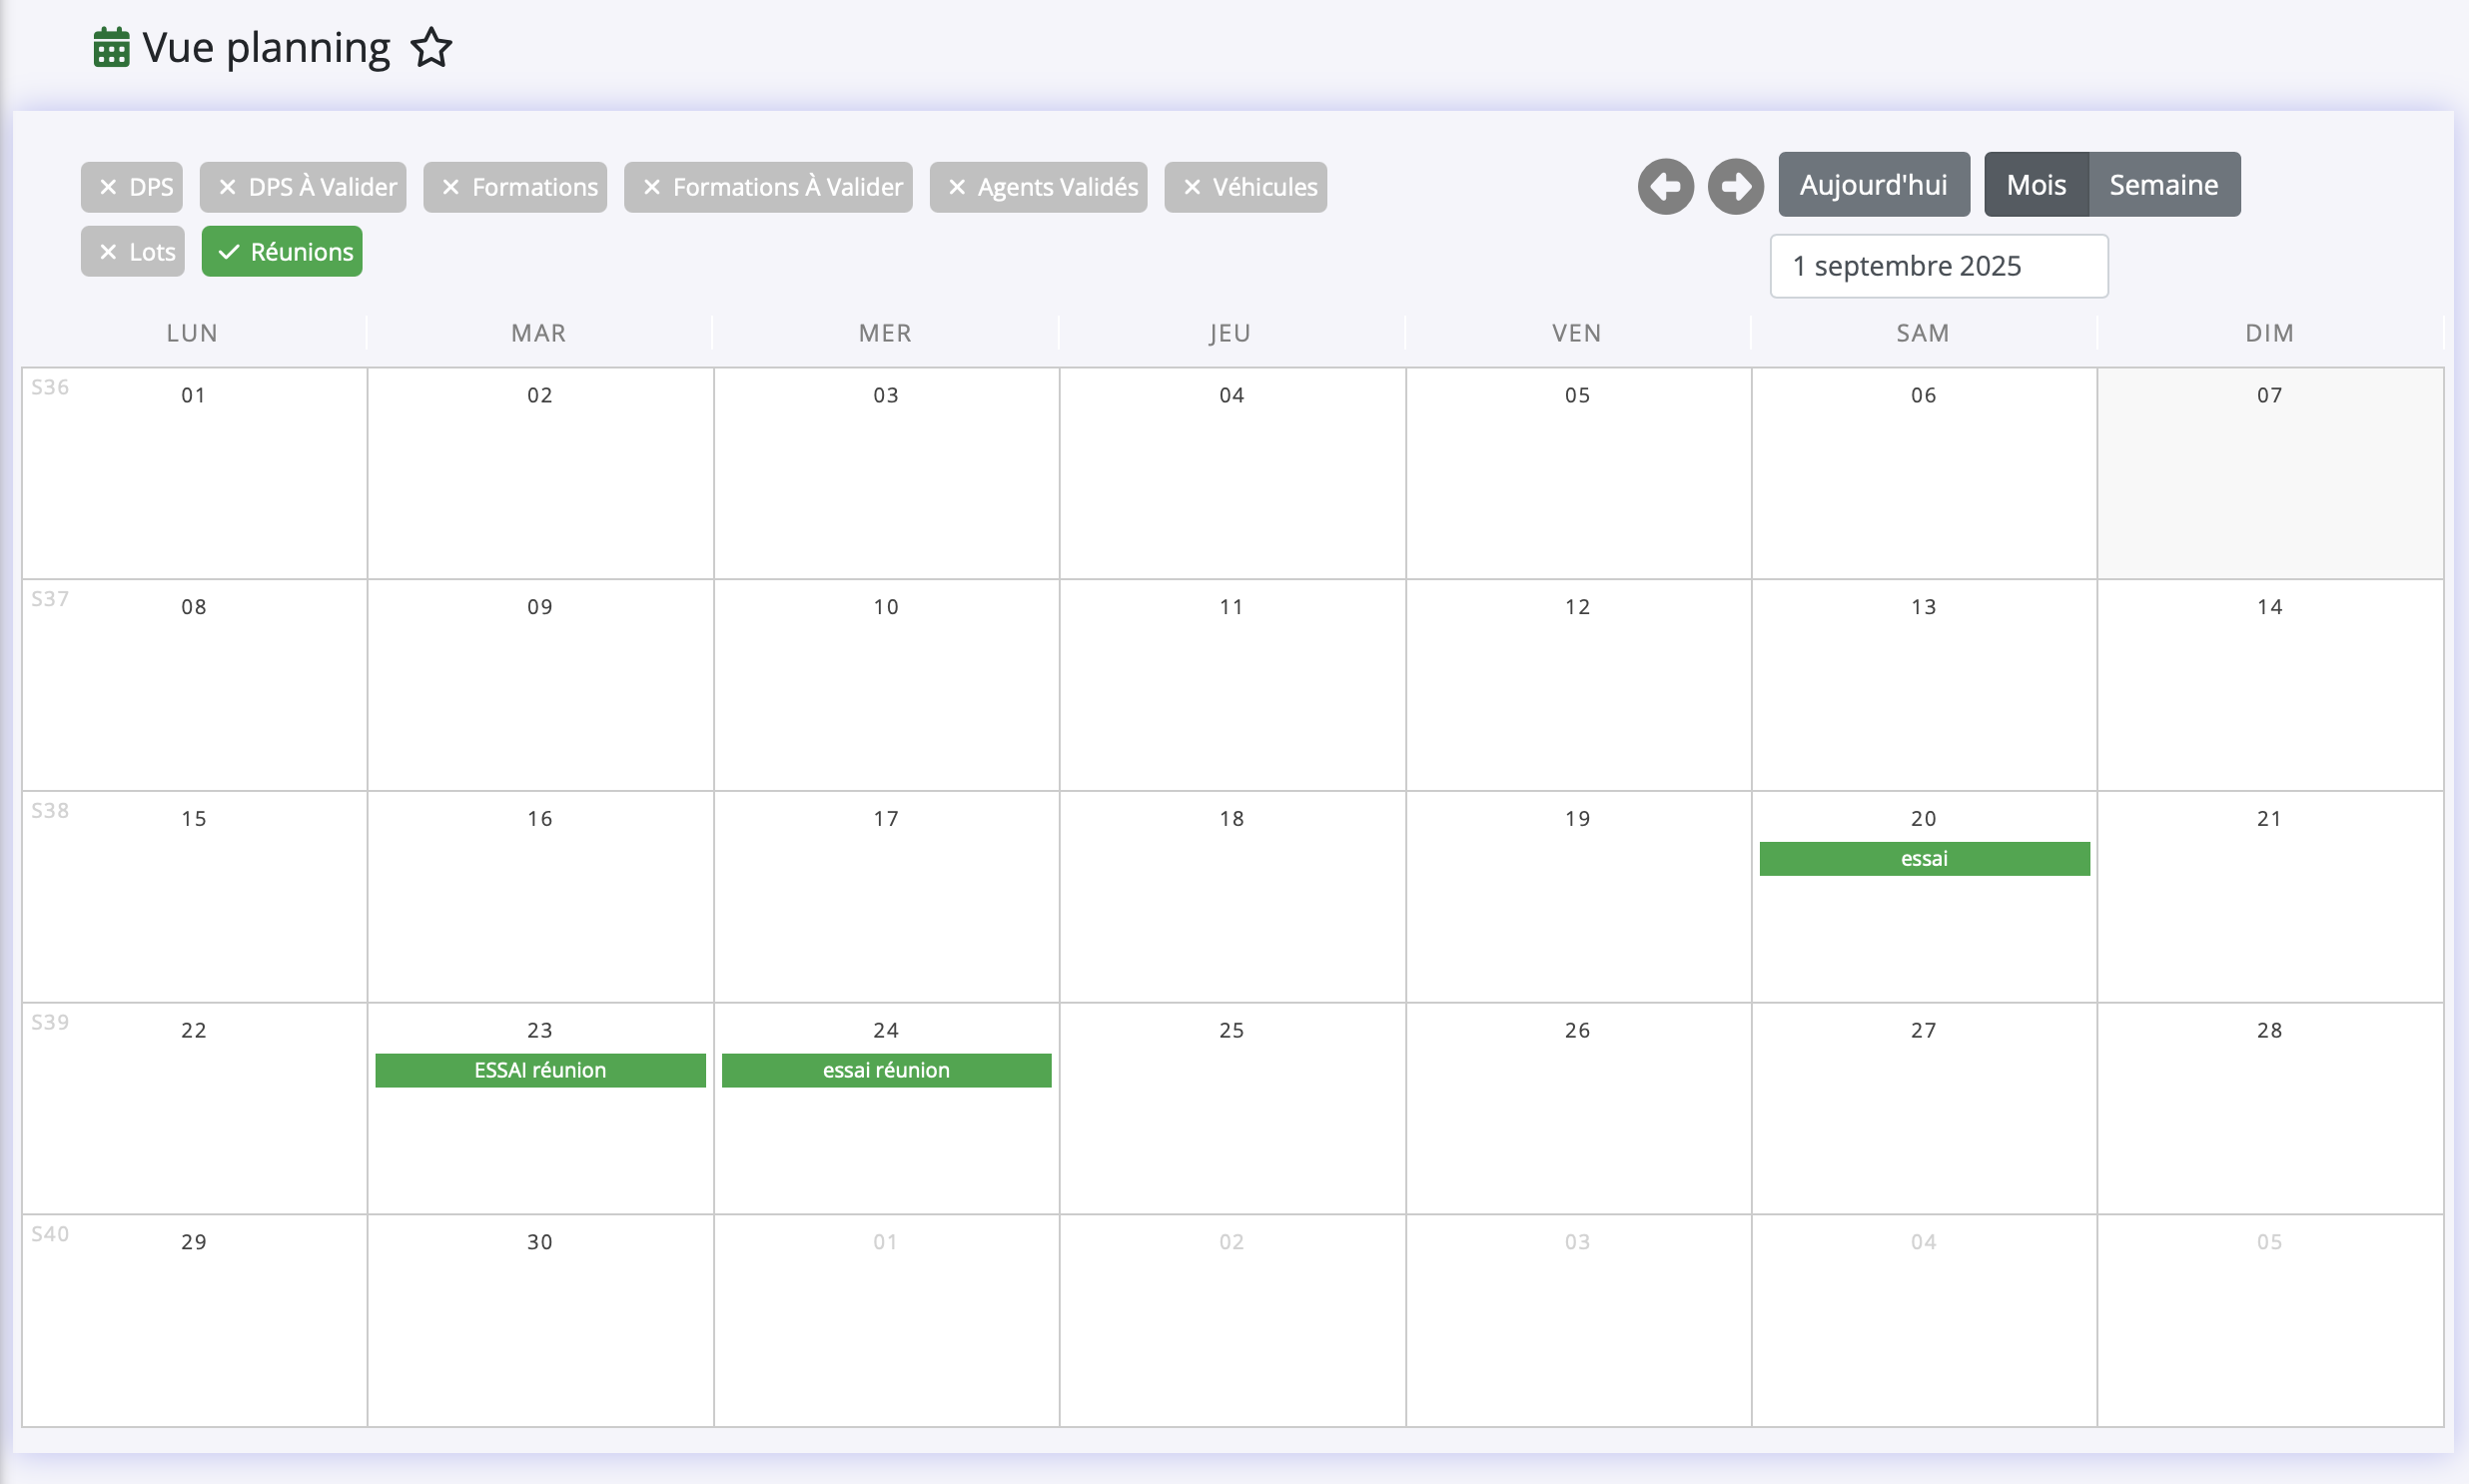2469x1484 pixels.
Task: Click the green calendar icon in title
Action: (x=111, y=48)
